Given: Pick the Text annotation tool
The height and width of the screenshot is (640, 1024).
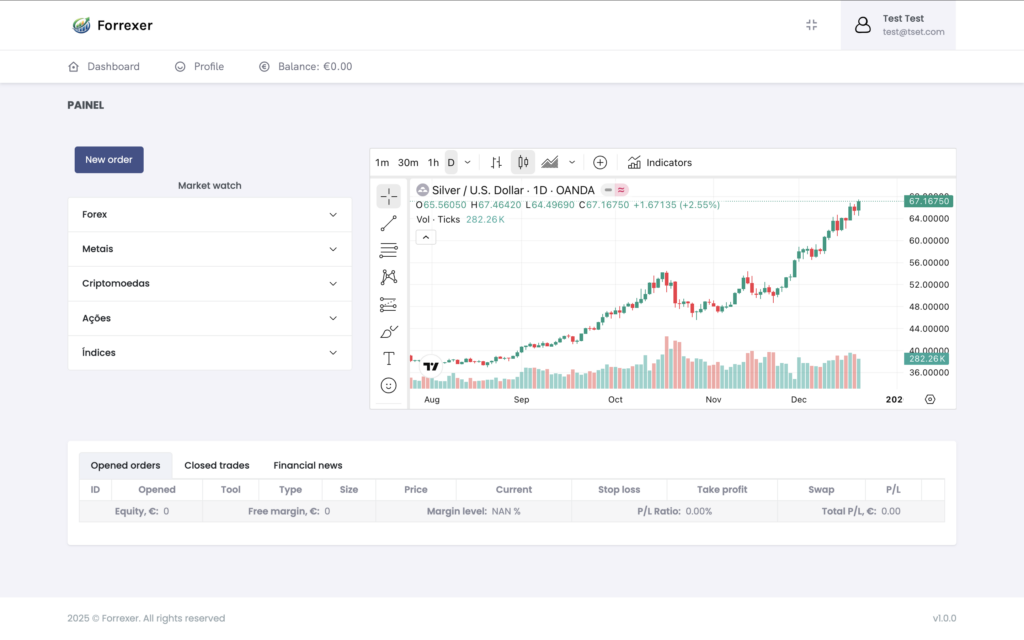Looking at the screenshot, I should click(x=388, y=358).
